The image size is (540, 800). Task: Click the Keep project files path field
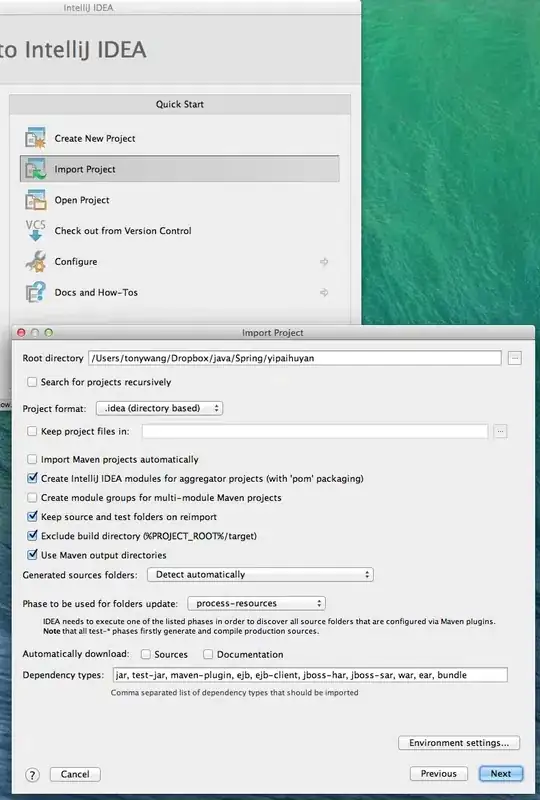tap(315, 432)
